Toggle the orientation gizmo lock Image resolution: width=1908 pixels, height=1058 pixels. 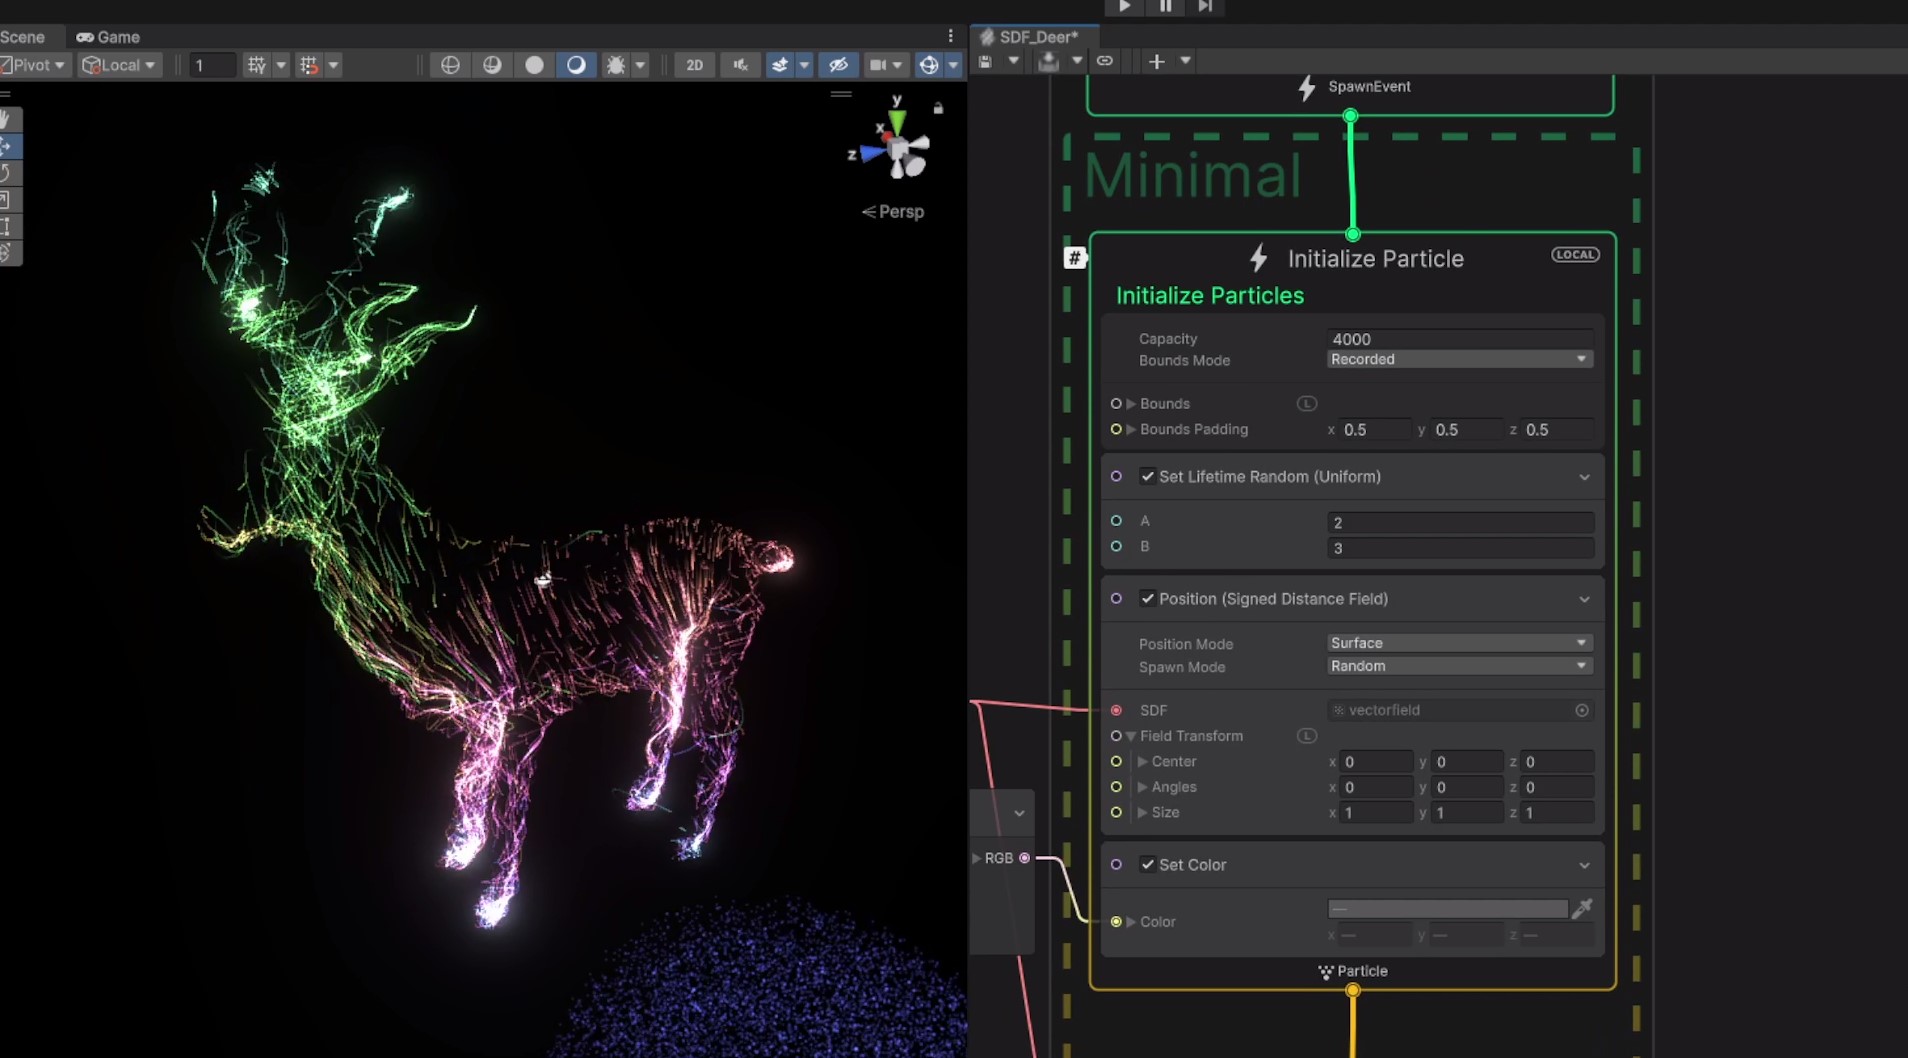point(938,107)
